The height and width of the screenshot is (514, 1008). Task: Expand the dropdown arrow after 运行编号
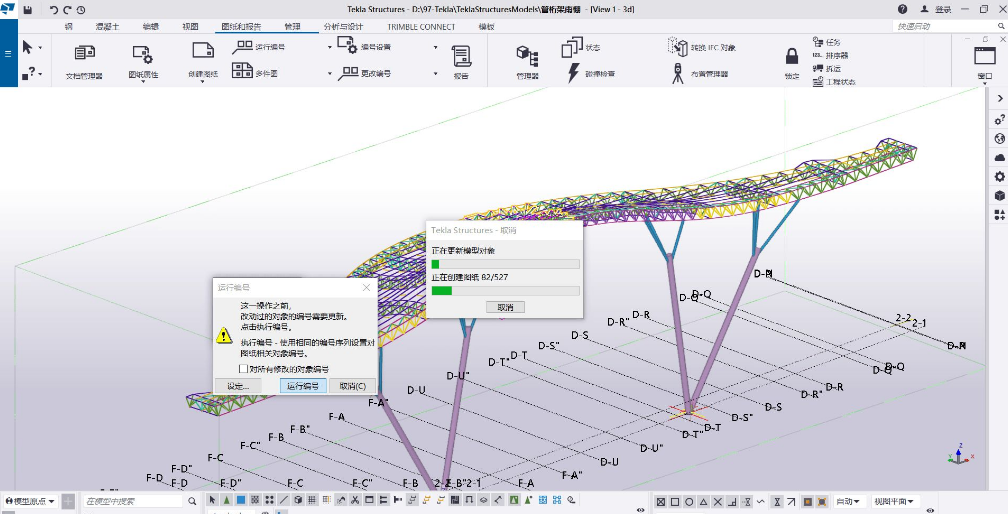[x=330, y=47]
